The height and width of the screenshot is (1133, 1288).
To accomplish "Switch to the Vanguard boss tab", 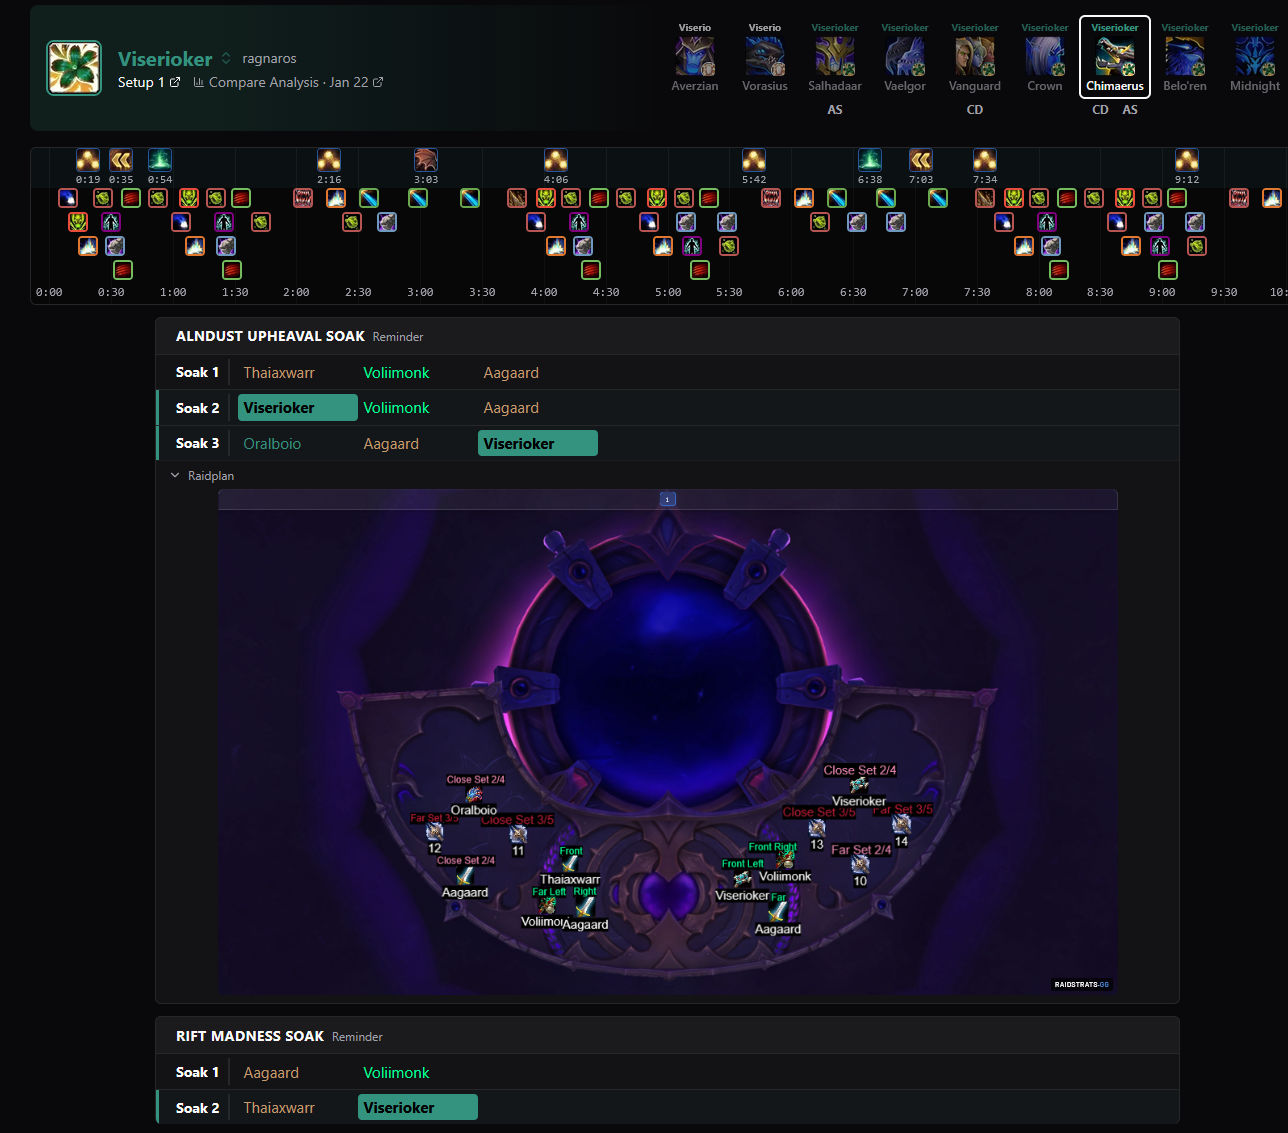I will (974, 58).
